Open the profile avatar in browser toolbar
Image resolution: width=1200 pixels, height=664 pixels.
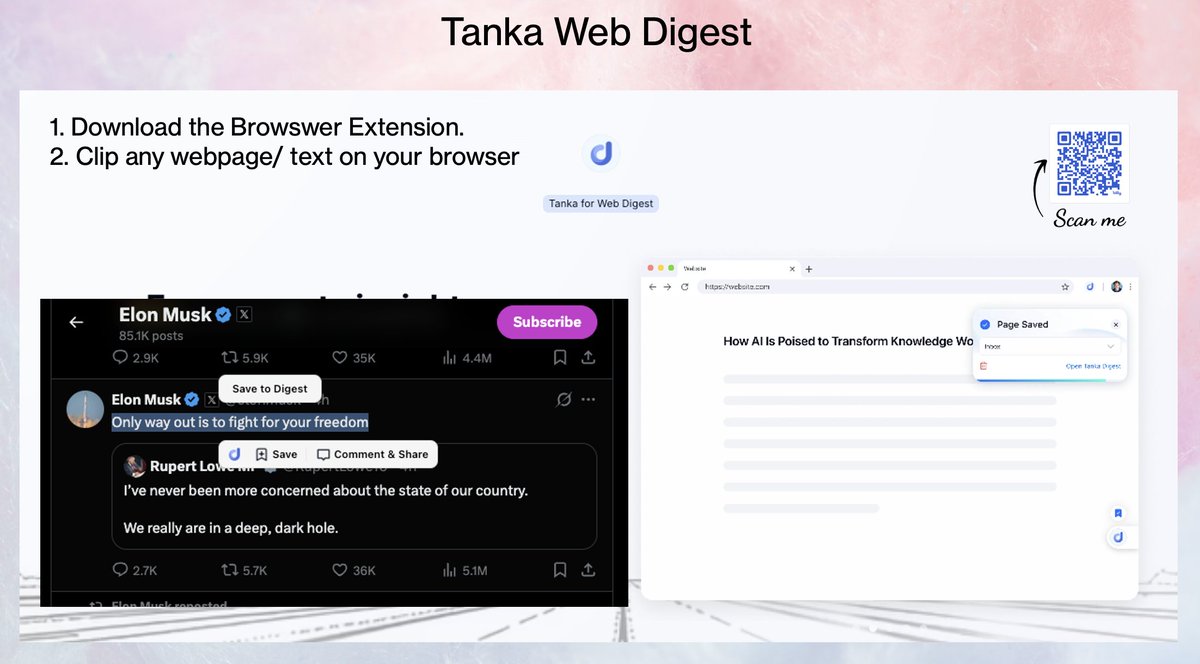coord(1117,287)
